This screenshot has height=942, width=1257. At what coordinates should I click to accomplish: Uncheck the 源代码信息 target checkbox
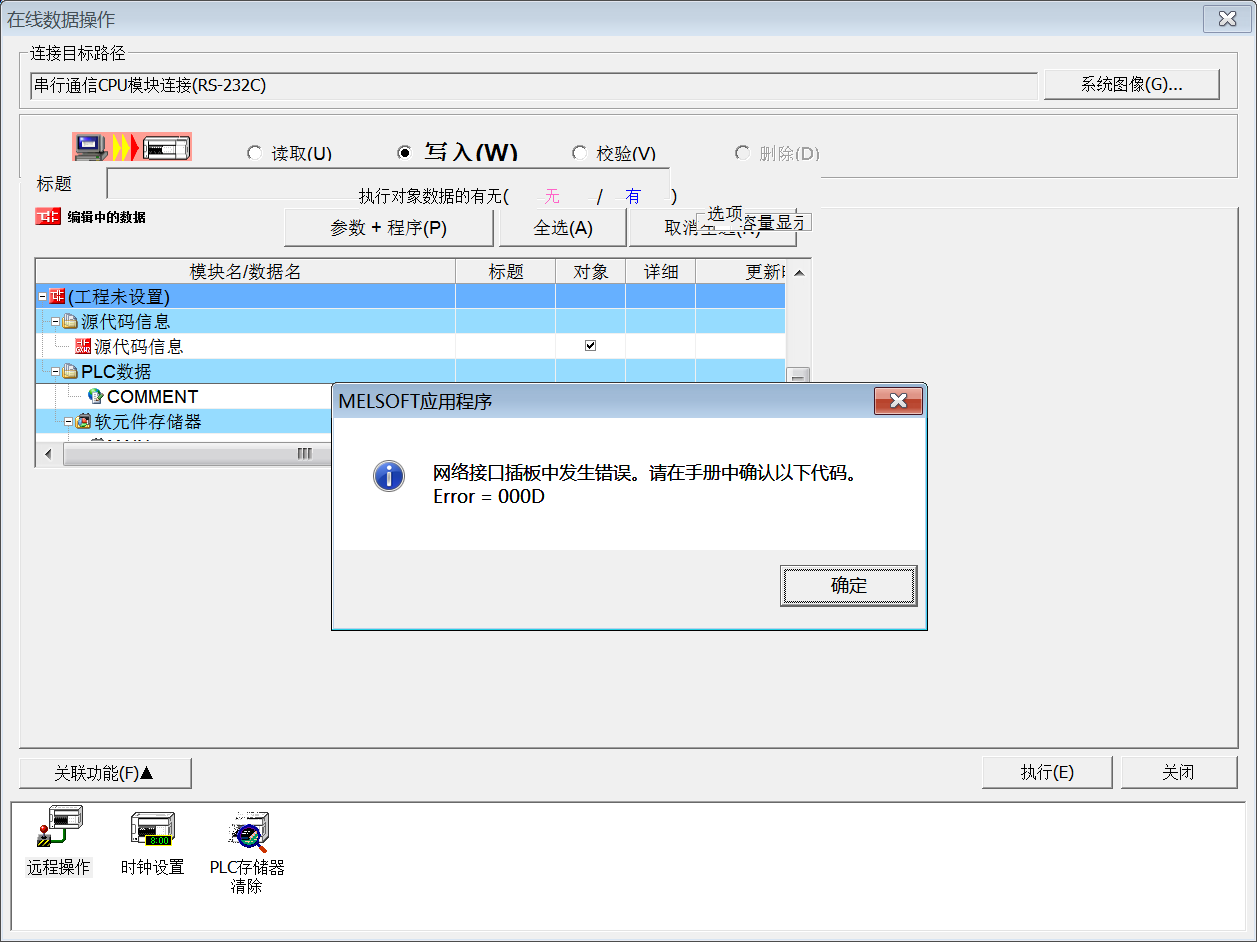click(590, 346)
